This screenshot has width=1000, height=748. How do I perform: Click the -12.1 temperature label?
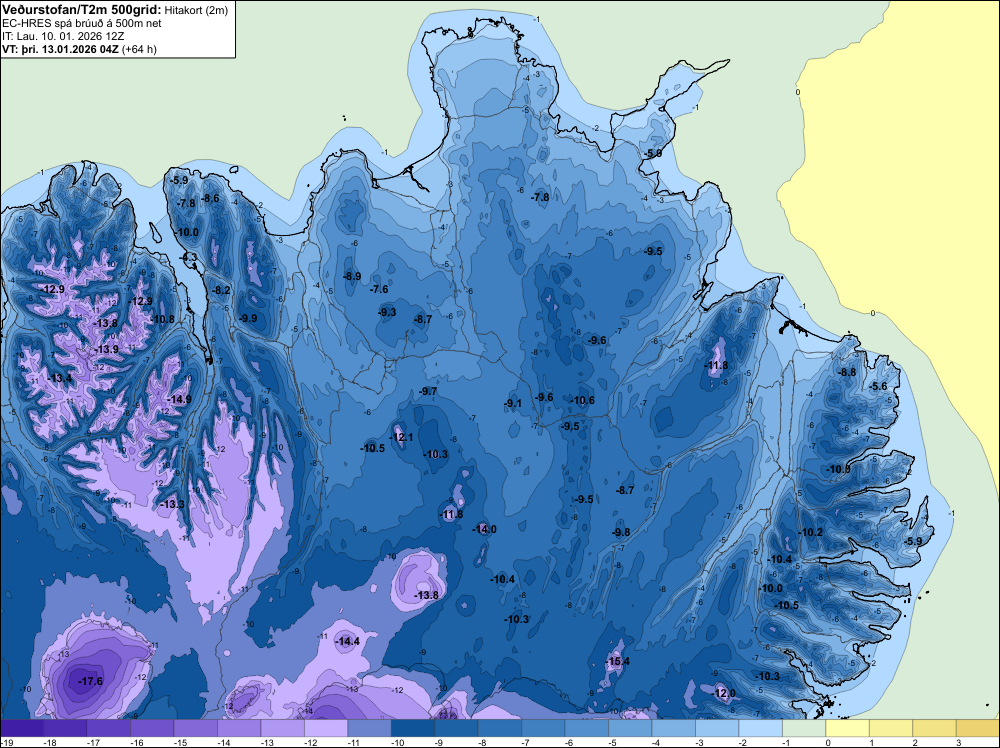coord(401,437)
